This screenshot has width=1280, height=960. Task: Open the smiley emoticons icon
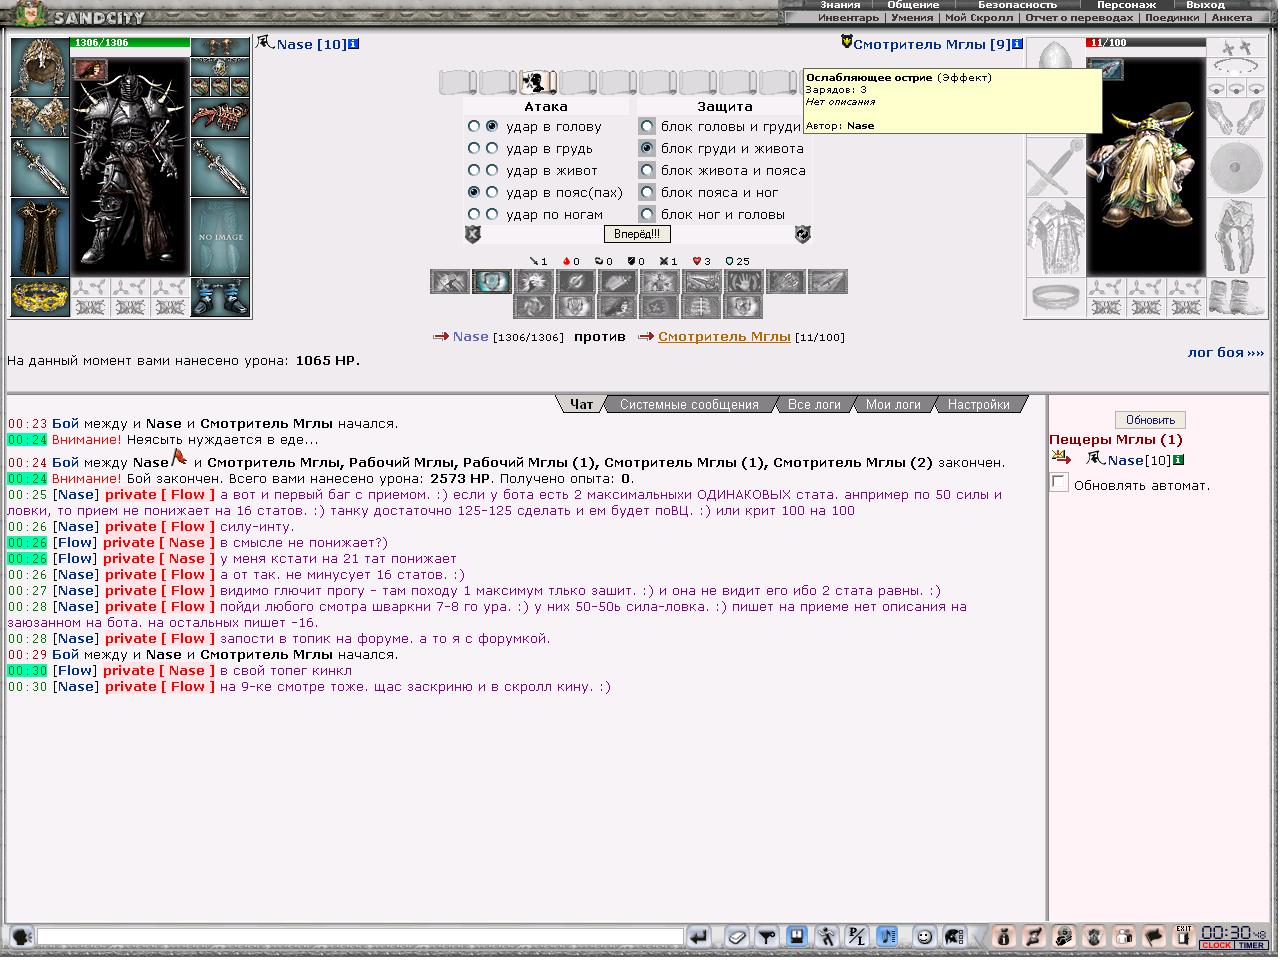click(924, 937)
